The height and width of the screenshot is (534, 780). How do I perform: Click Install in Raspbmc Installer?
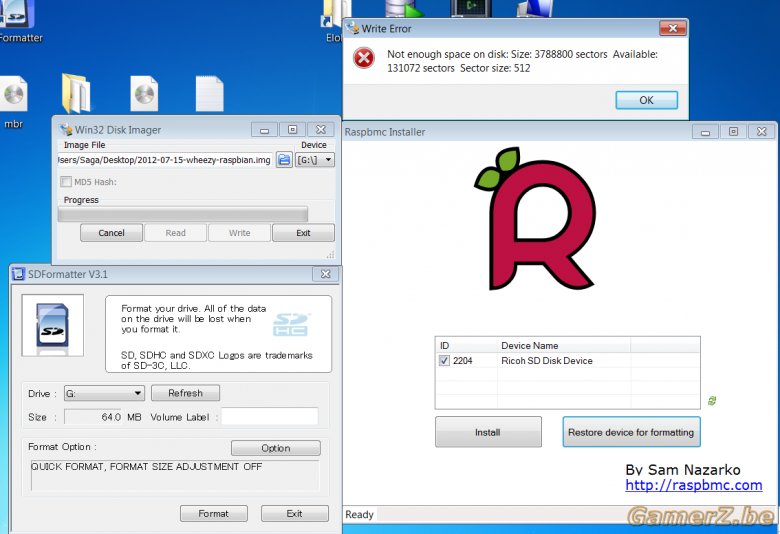[x=488, y=432]
